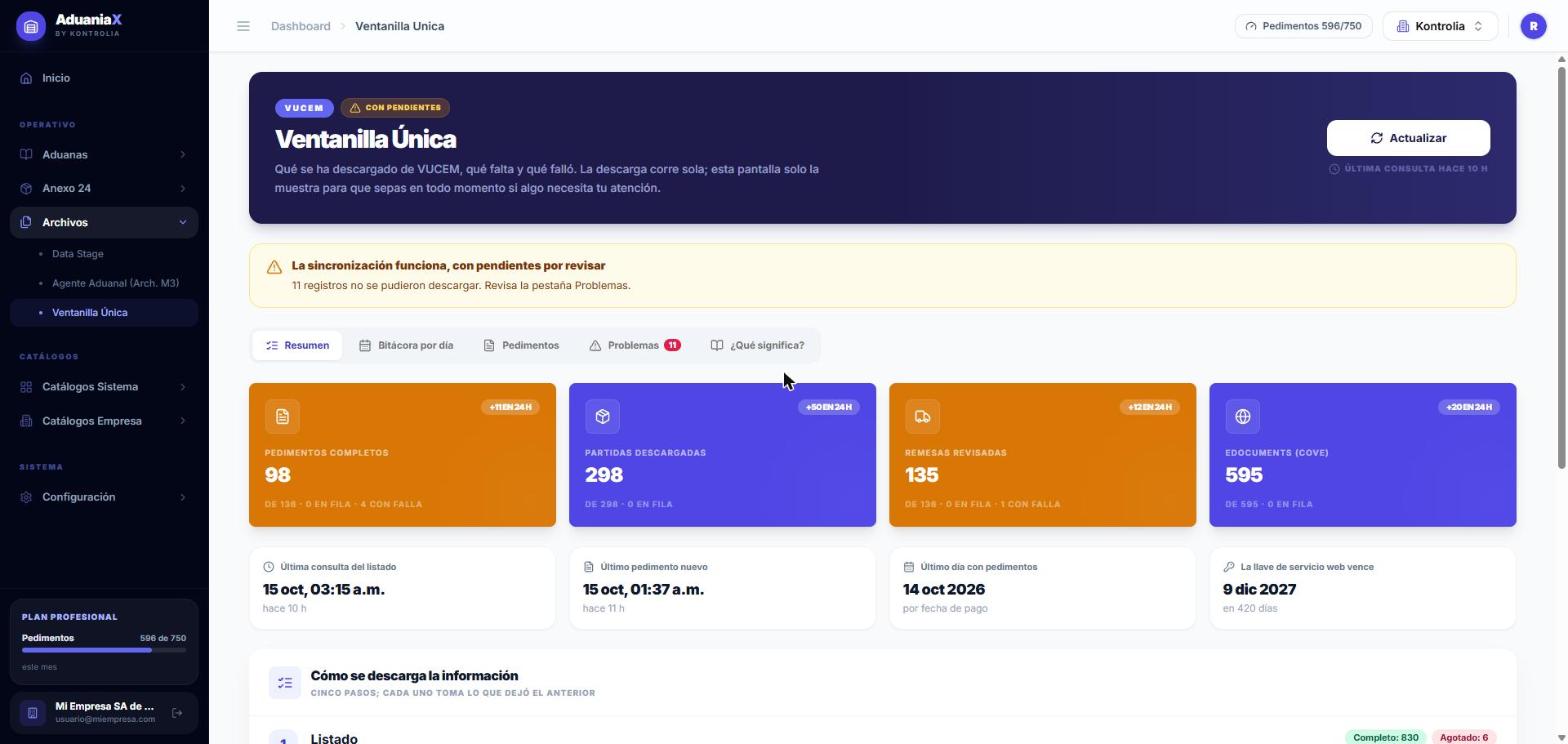This screenshot has width=1568, height=744.
Task: Open the Kontrolia company switcher dropdown
Action: [x=1440, y=26]
